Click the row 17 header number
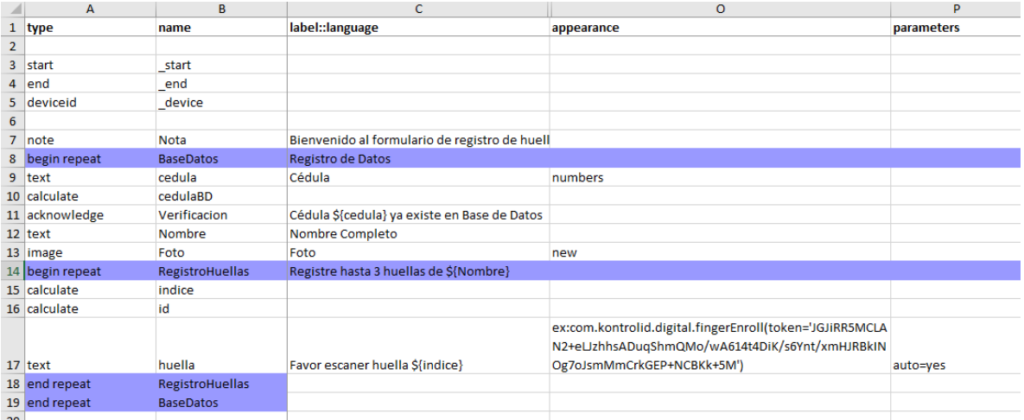 coord(11,365)
